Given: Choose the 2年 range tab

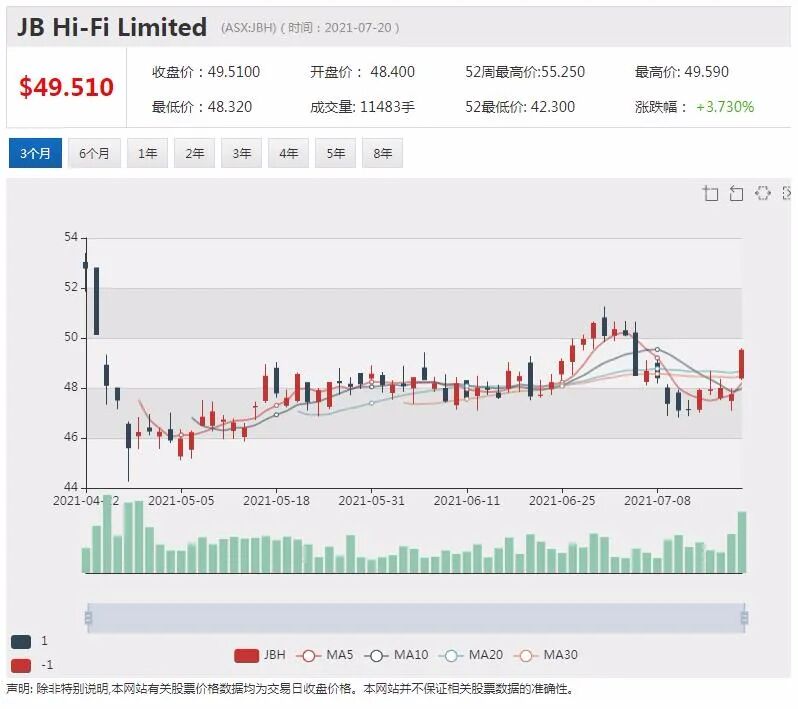Looking at the screenshot, I should click(x=194, y=153).
